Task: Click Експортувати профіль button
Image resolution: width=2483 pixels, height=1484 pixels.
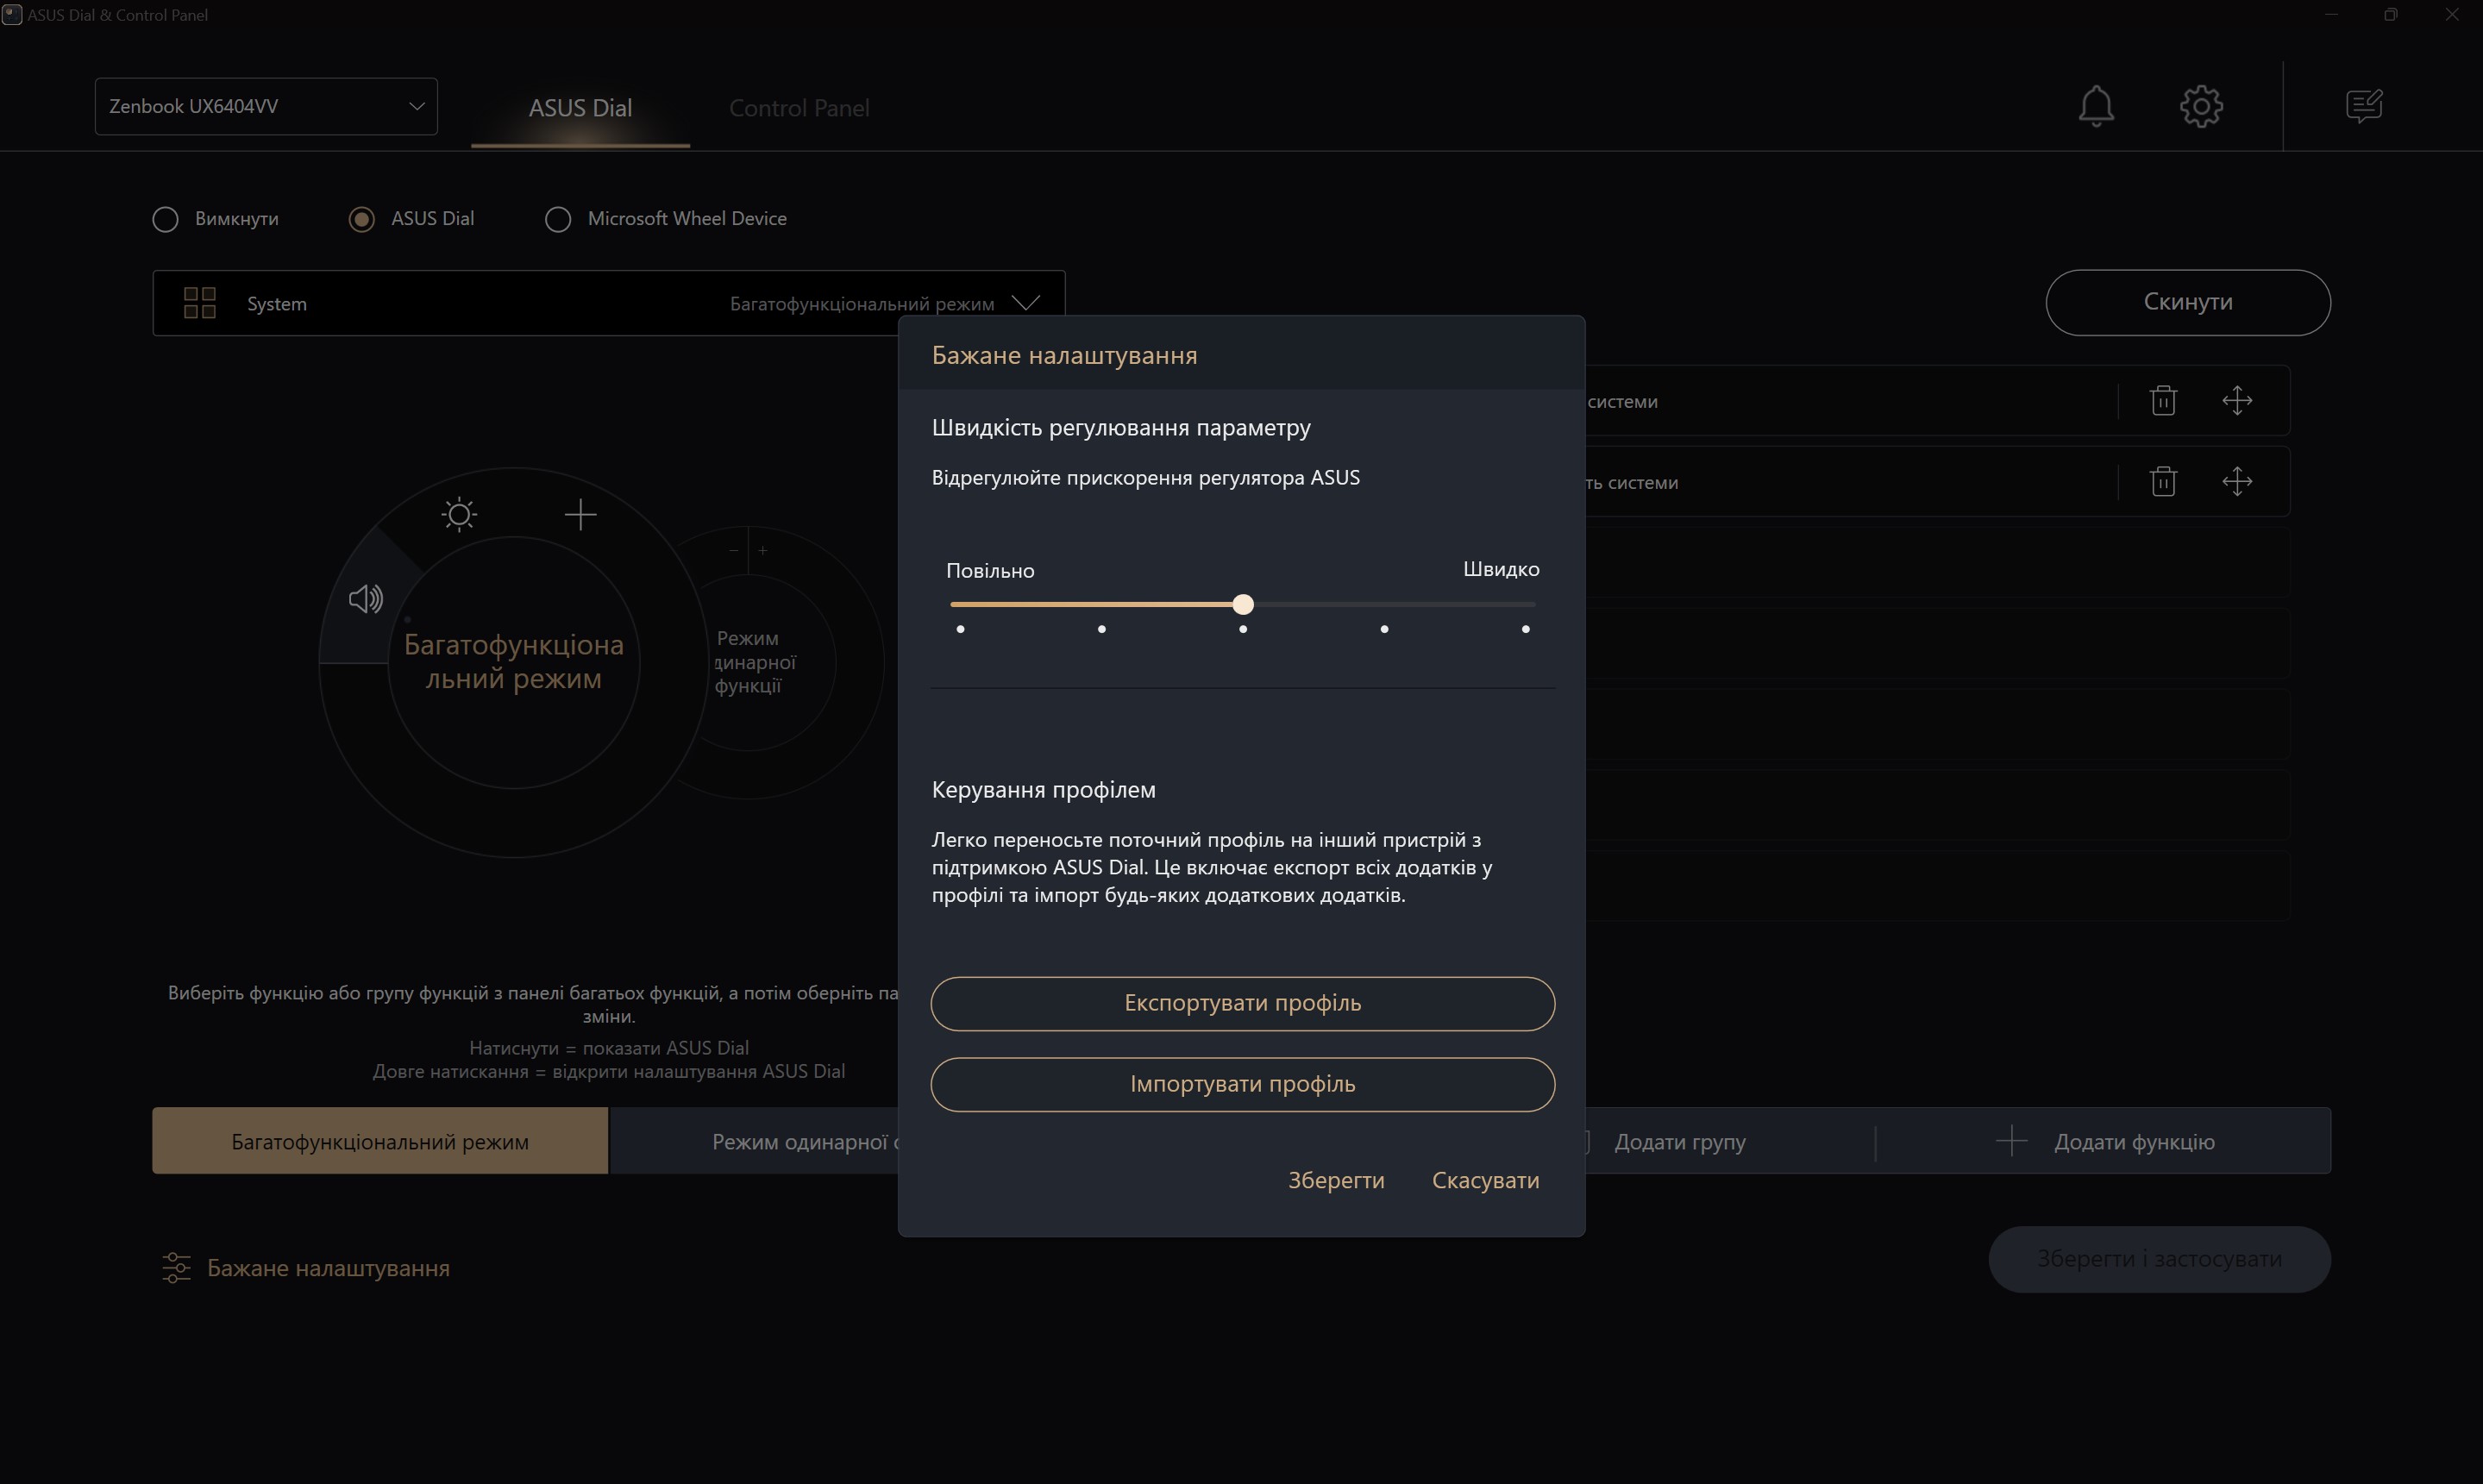Action: (x=1242, y=1003)
